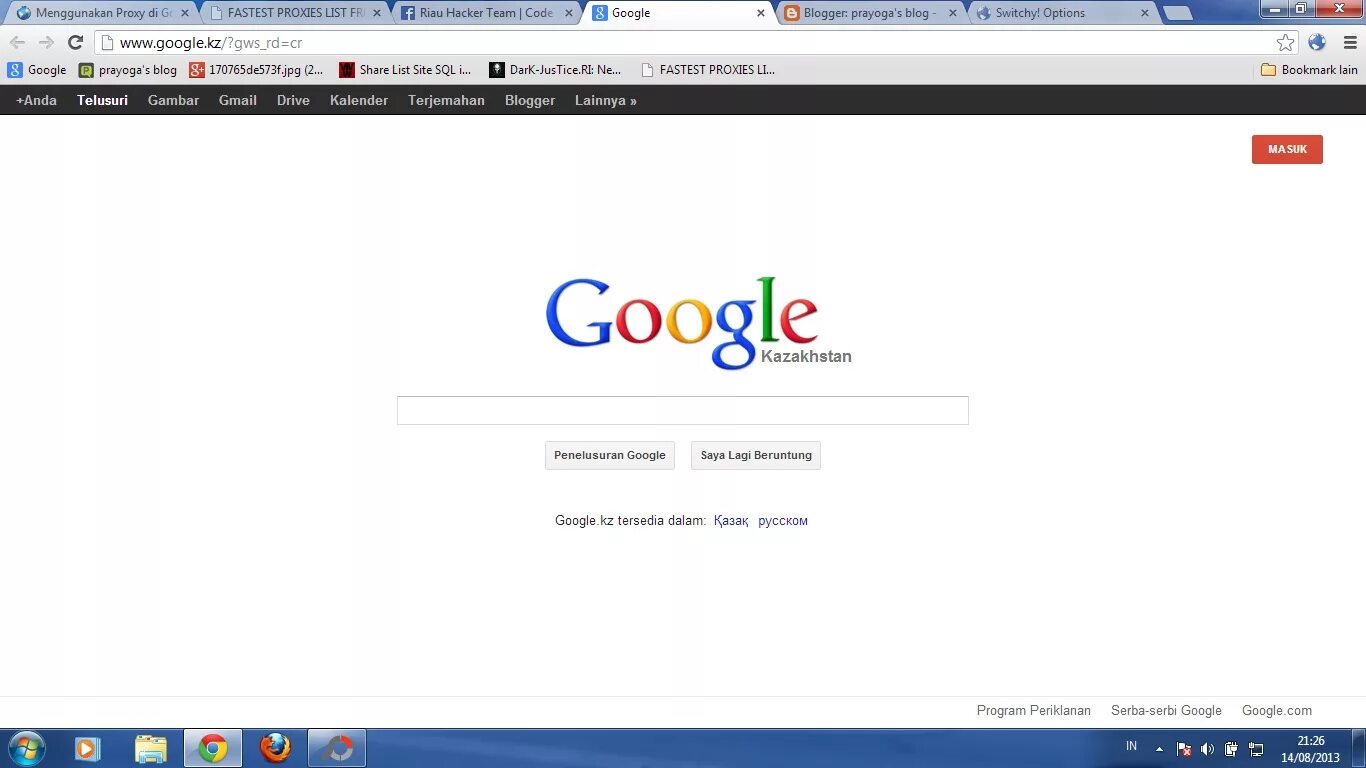Click the power plug battery tray icon
The width and height of the screenshot is (1366, 768).
click(1231, 748)
